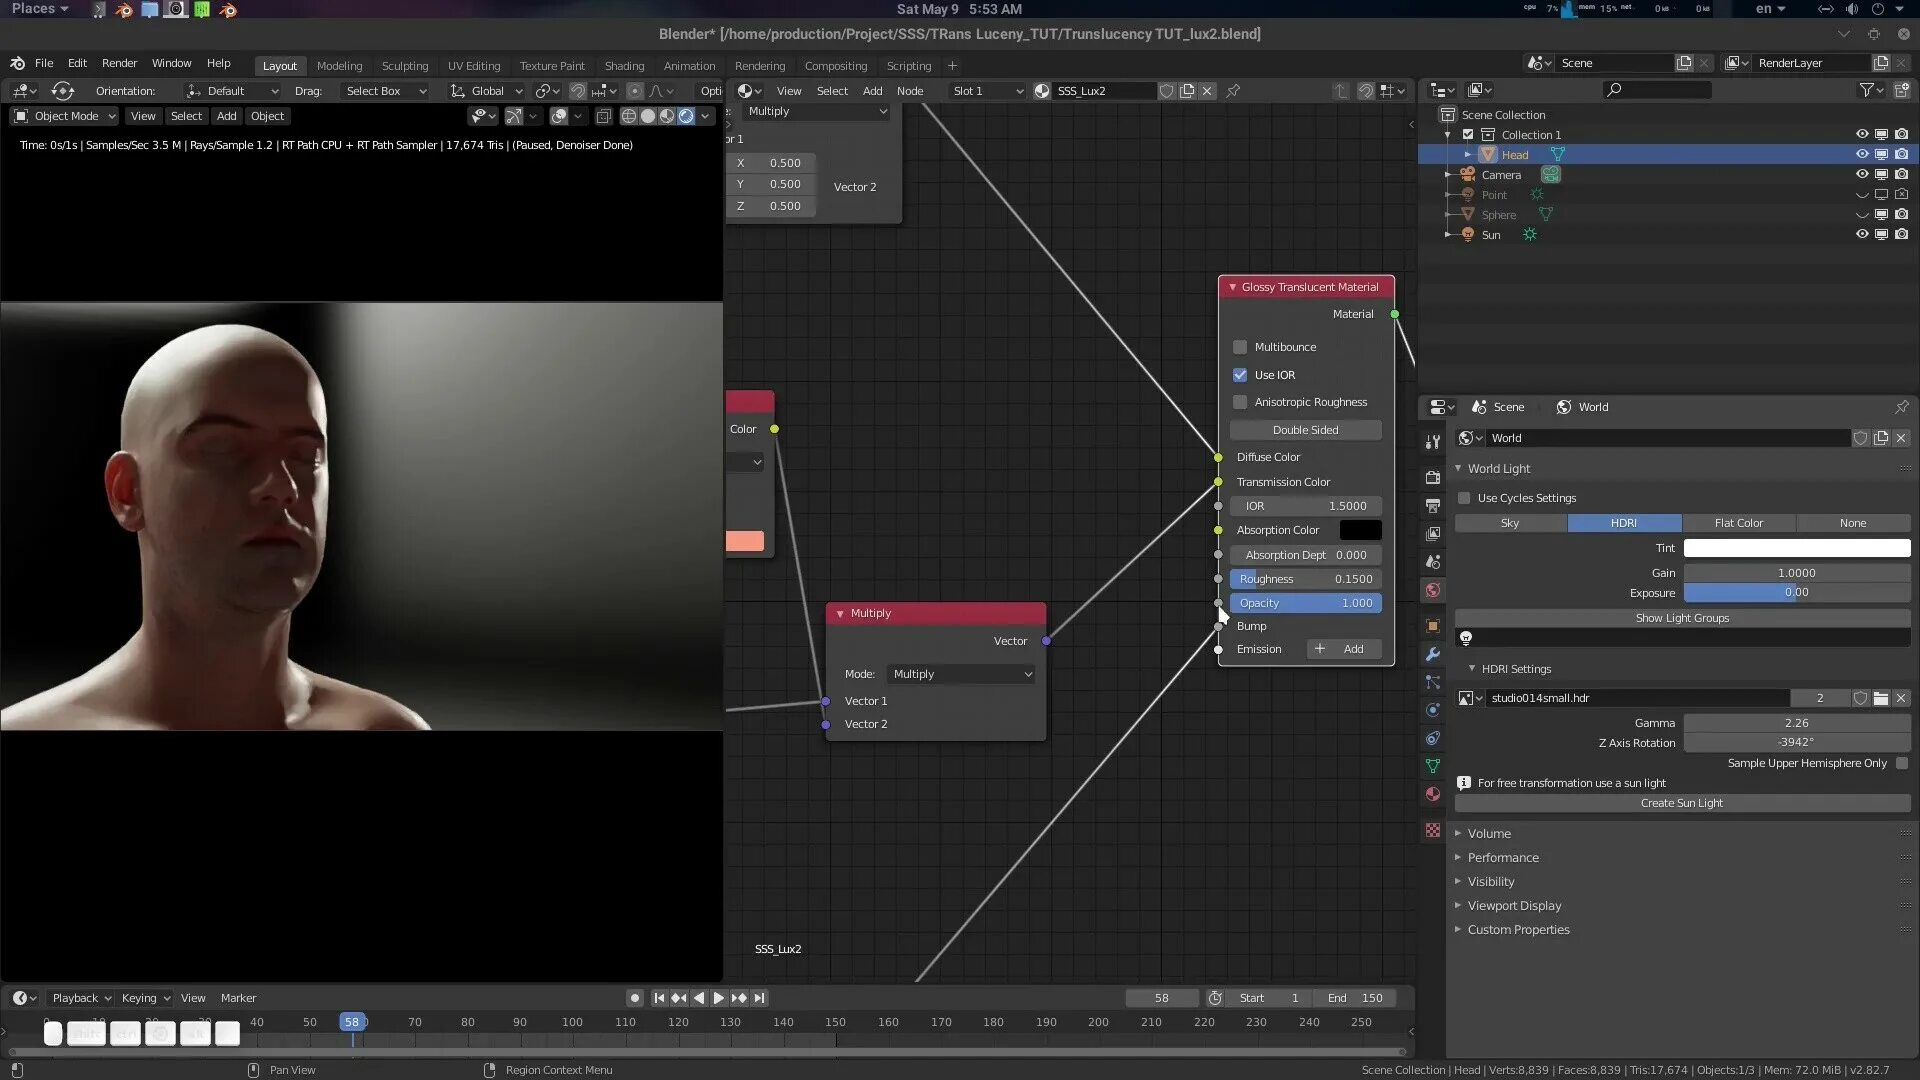Pin the SSS_Lux2 node tree
This screenshot has height=1080, width=1920.
1233,91
